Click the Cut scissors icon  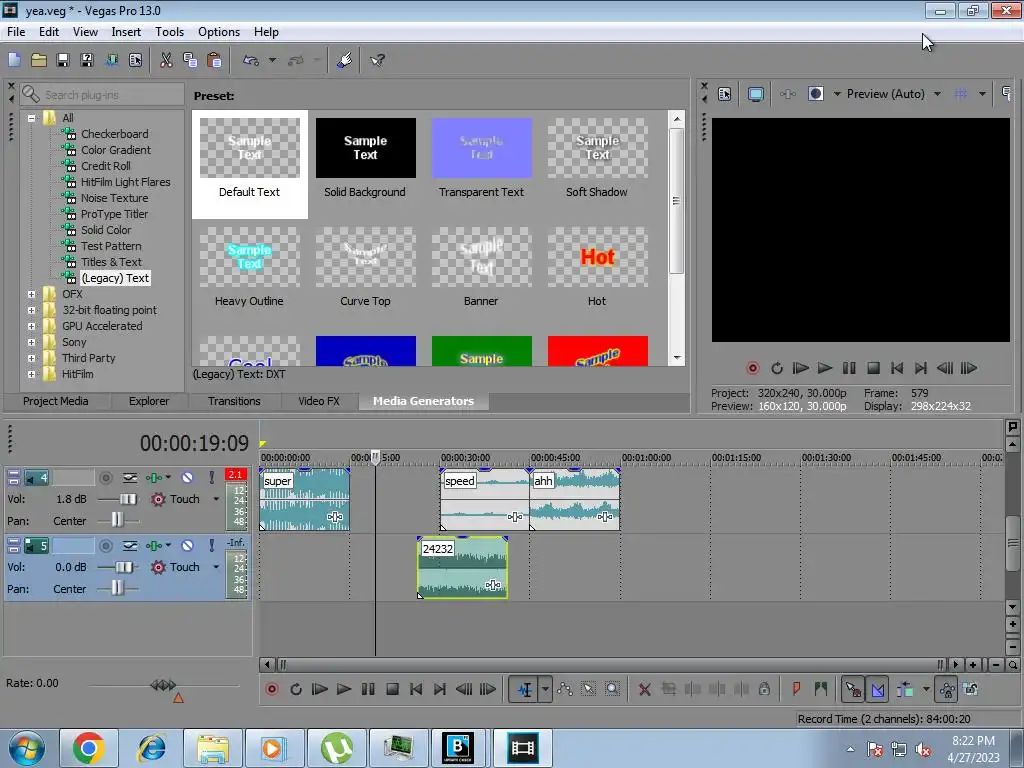pos(166,60)
